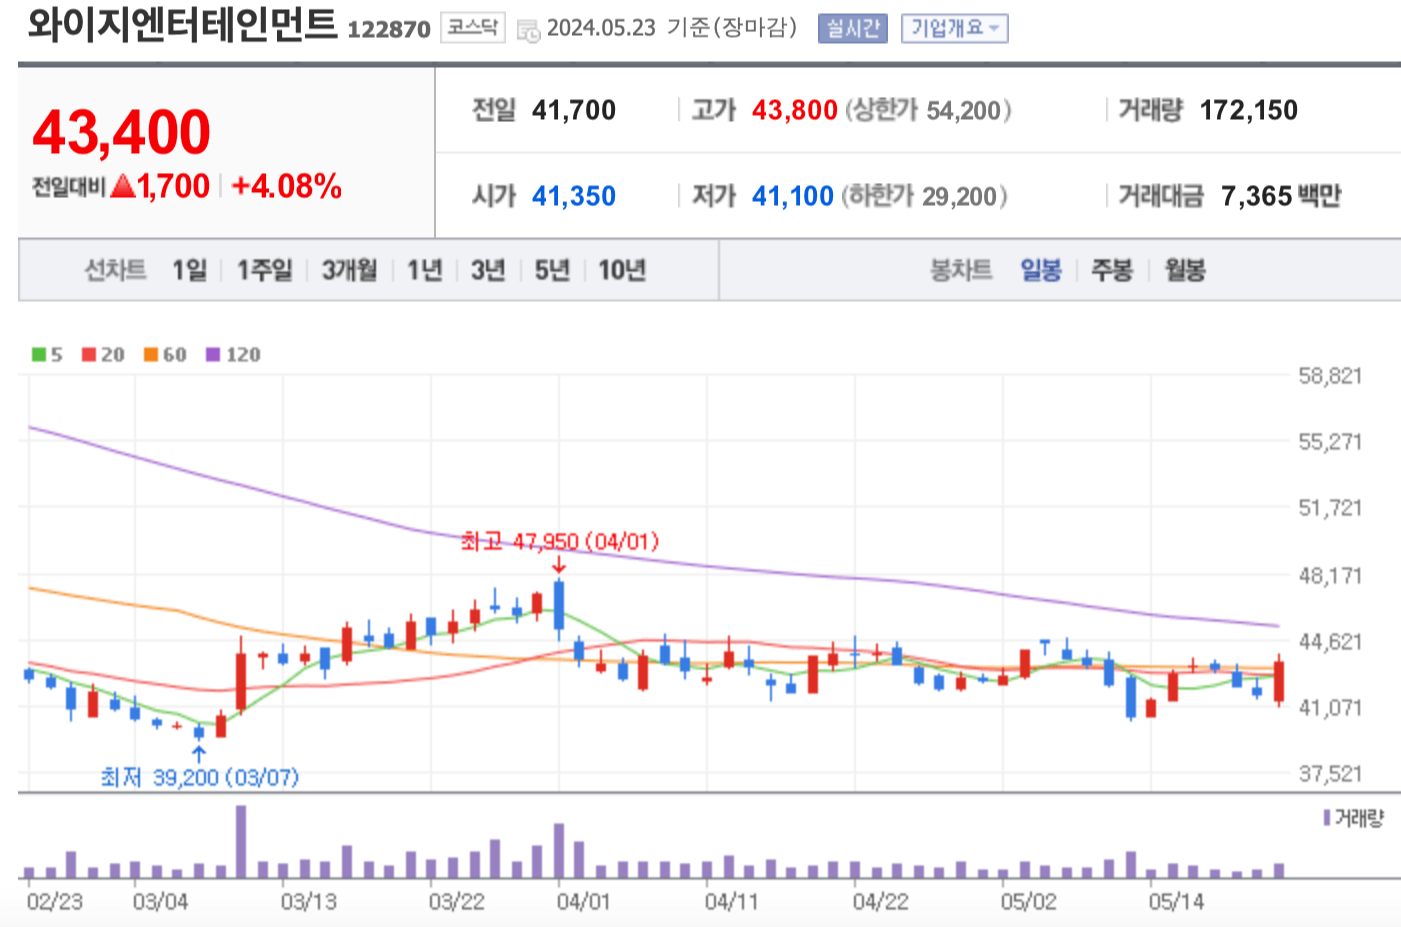The width and height of the screenshot is (1401, 927).
Task: Select the 1년 line chart tab
Action: pos(424,270)
